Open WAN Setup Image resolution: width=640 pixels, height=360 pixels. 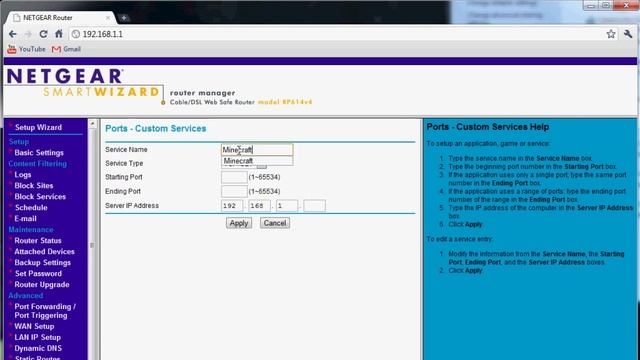click(x=34, y=327)
